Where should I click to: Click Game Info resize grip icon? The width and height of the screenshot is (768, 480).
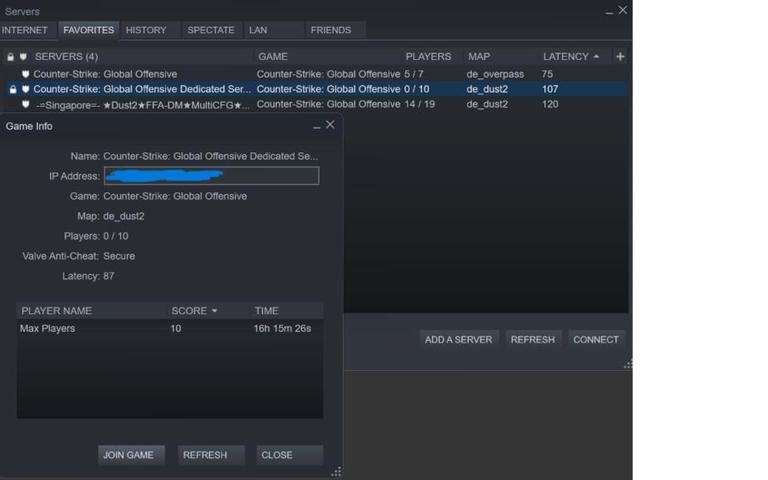pyautogui.click(x=336, y=472)
